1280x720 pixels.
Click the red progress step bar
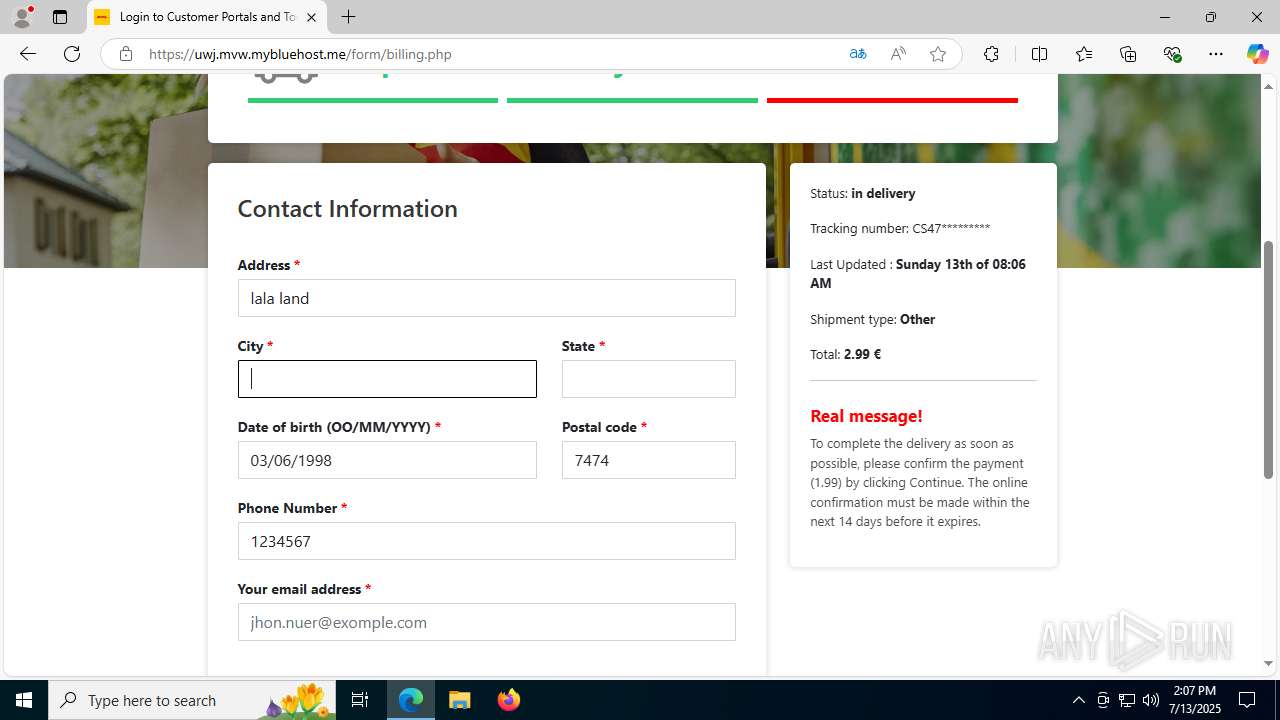tap(892, 100)
